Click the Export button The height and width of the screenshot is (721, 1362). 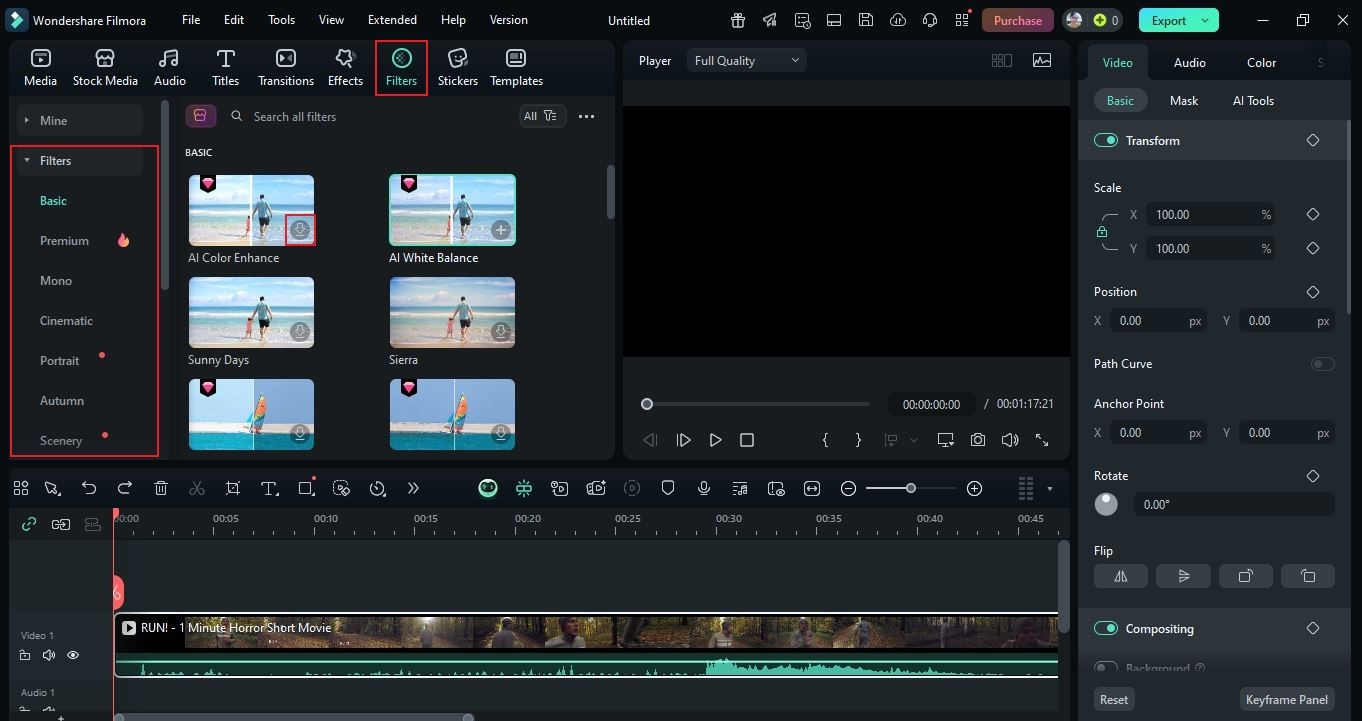pos(1170,19)
